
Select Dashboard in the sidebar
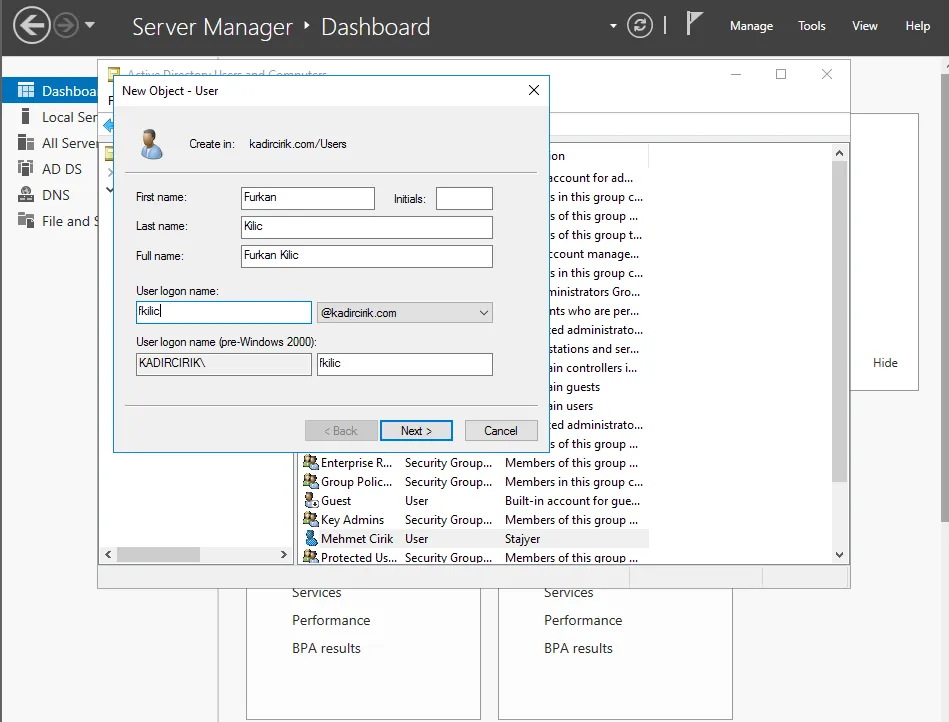pos(50,91)
